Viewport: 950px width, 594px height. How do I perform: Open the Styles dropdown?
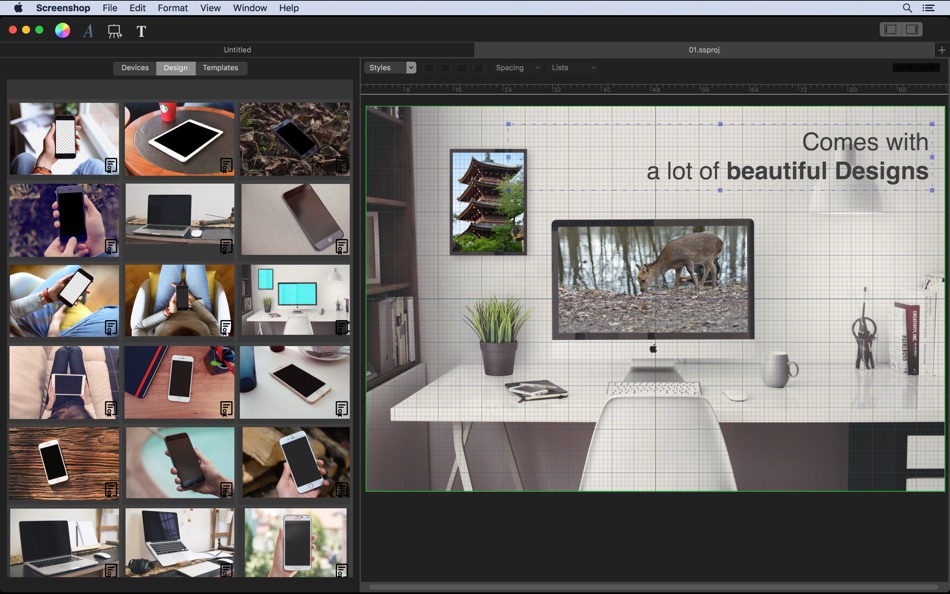390,68
